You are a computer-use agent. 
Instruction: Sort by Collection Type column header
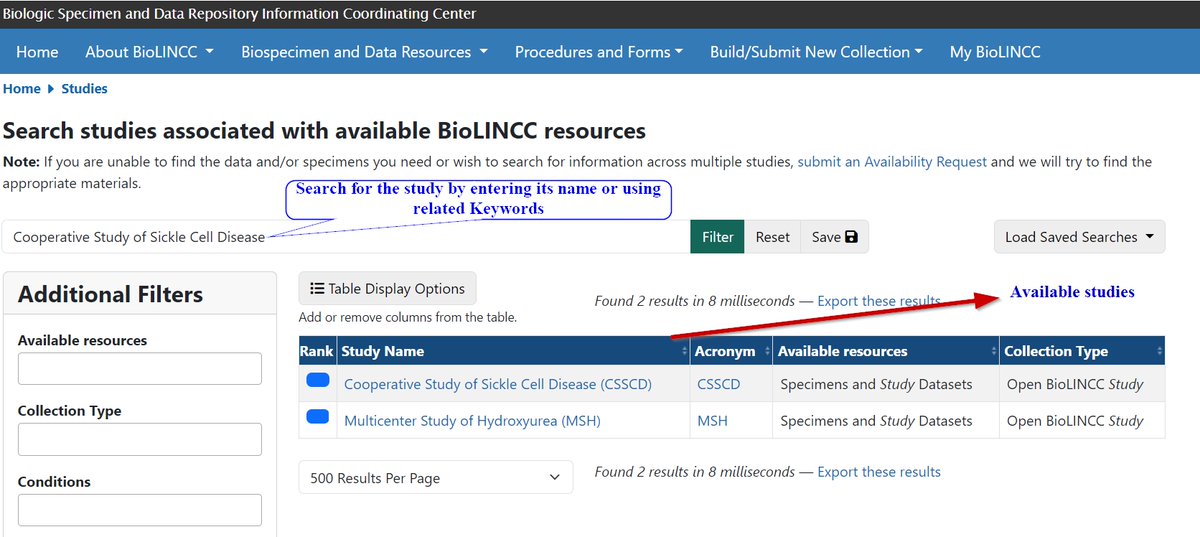[1082, 351]
